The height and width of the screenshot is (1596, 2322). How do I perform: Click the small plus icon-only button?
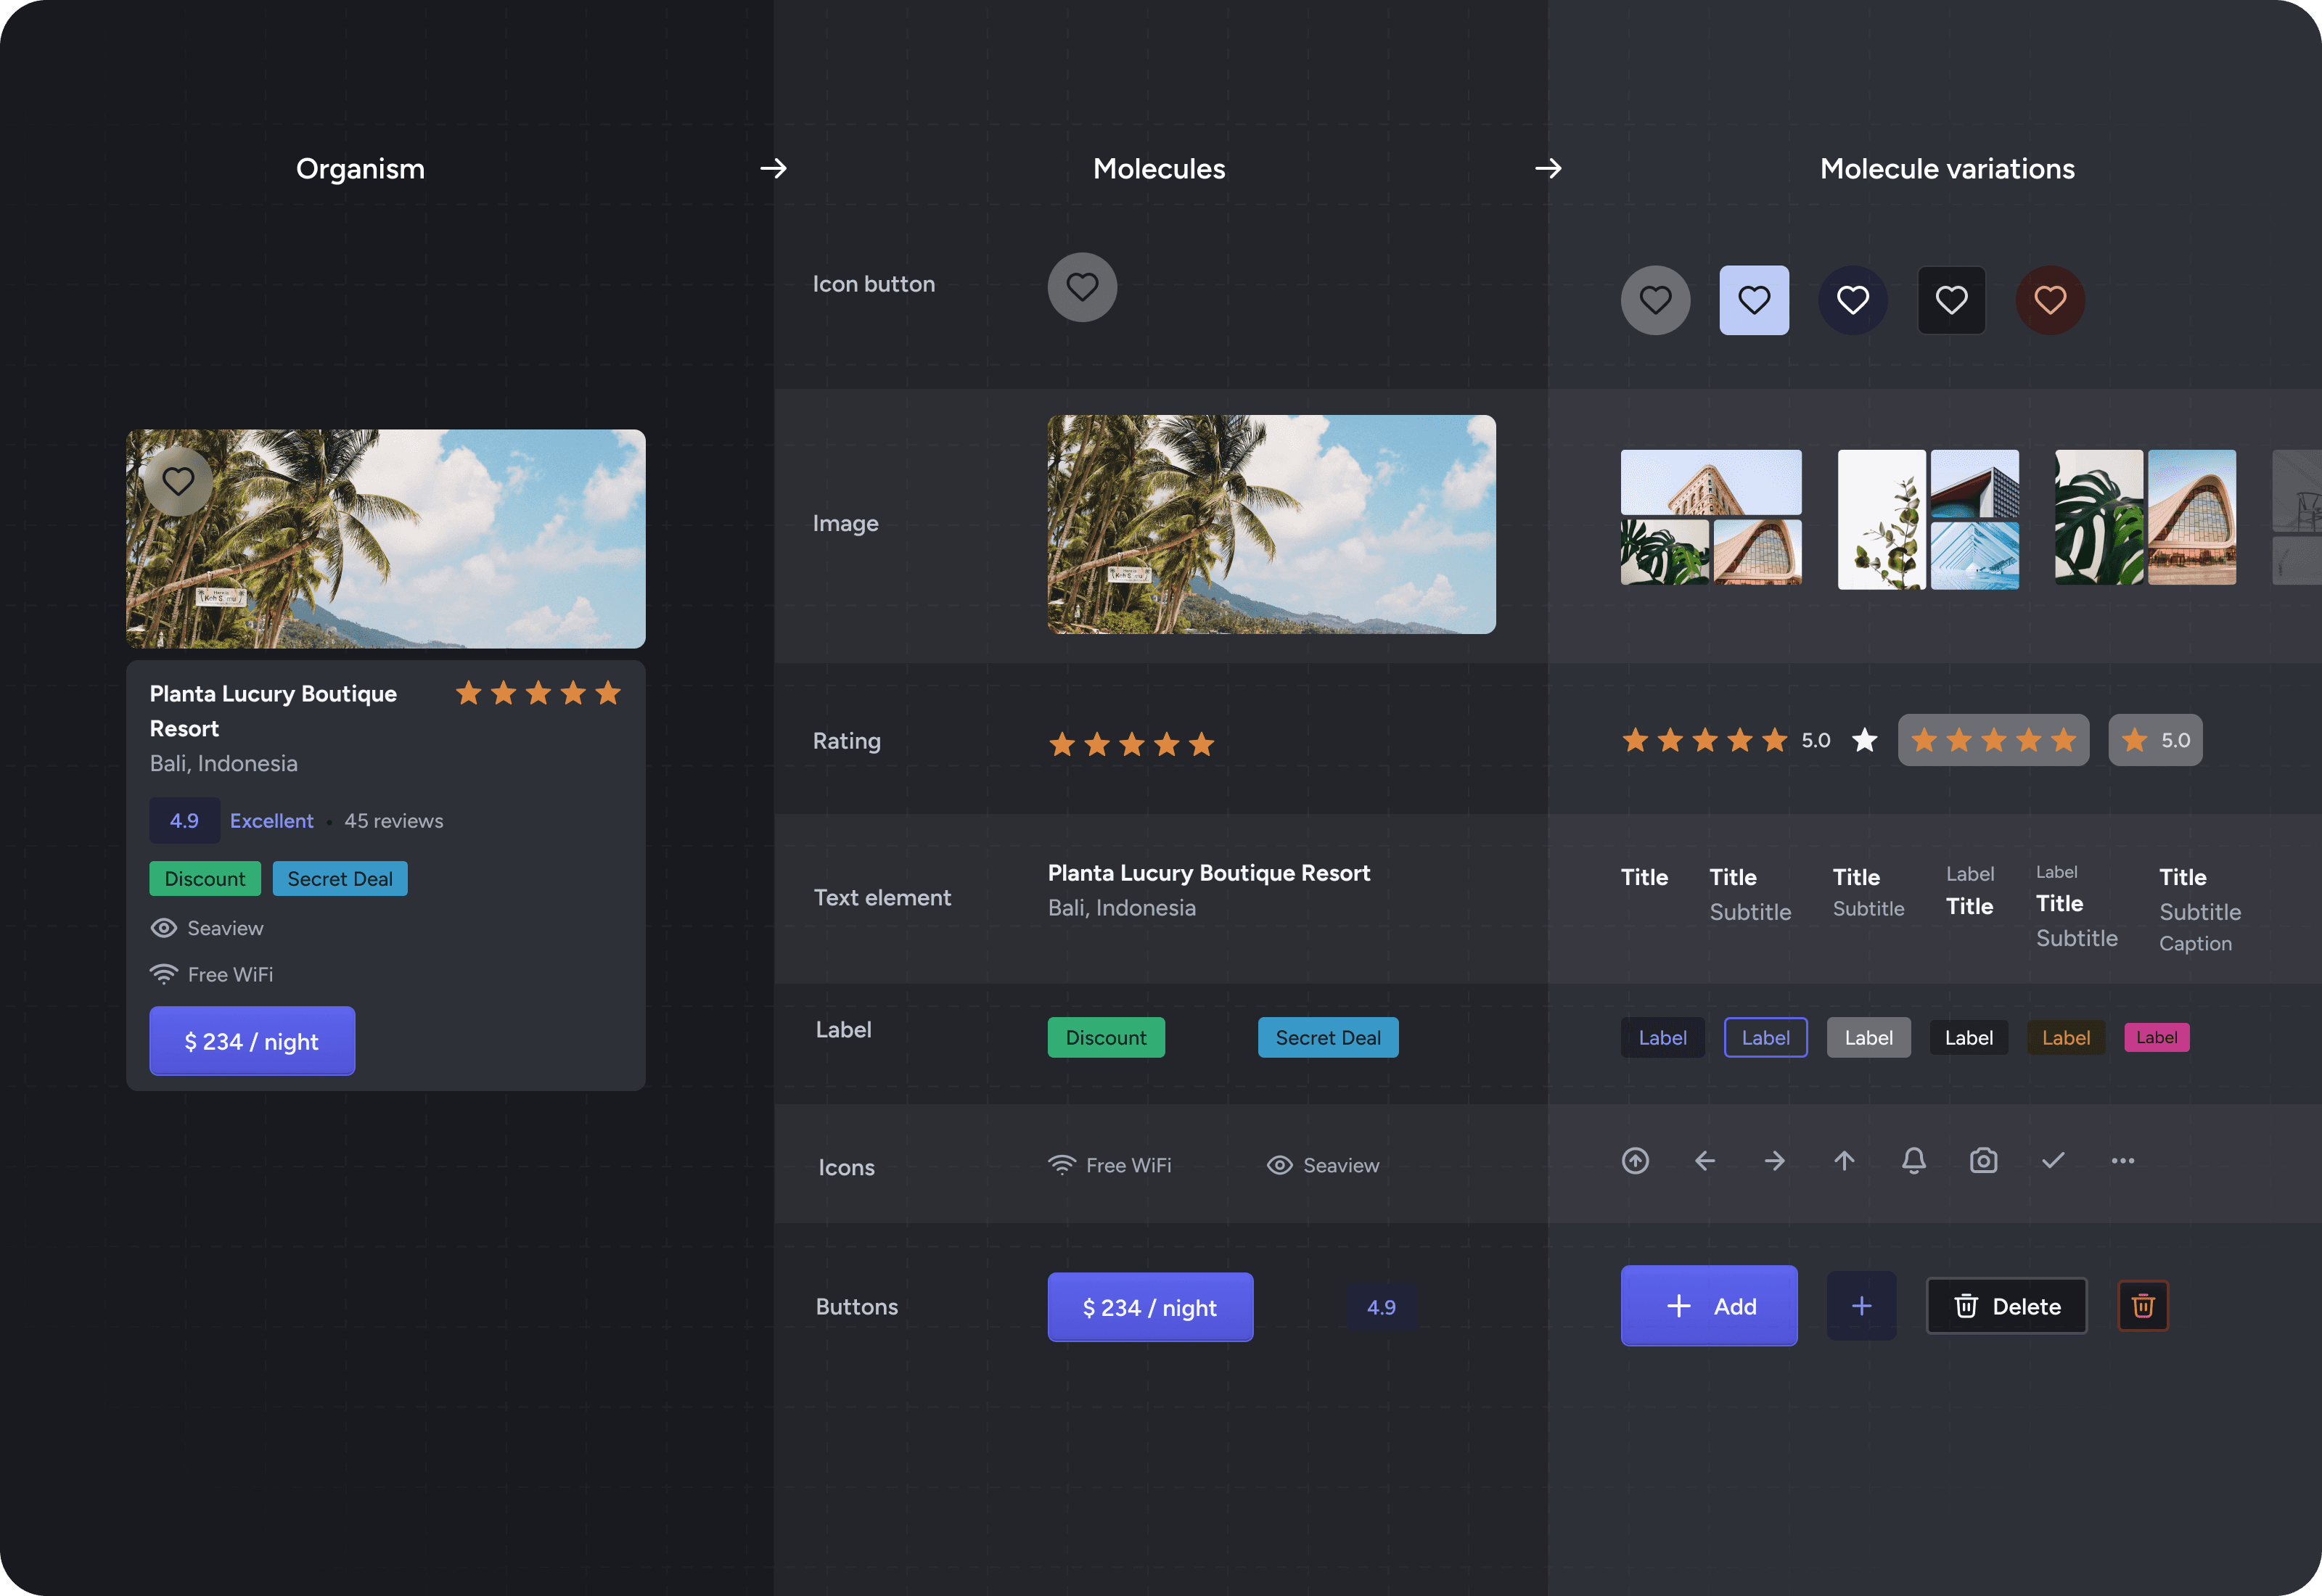tap(1861, 1305)
